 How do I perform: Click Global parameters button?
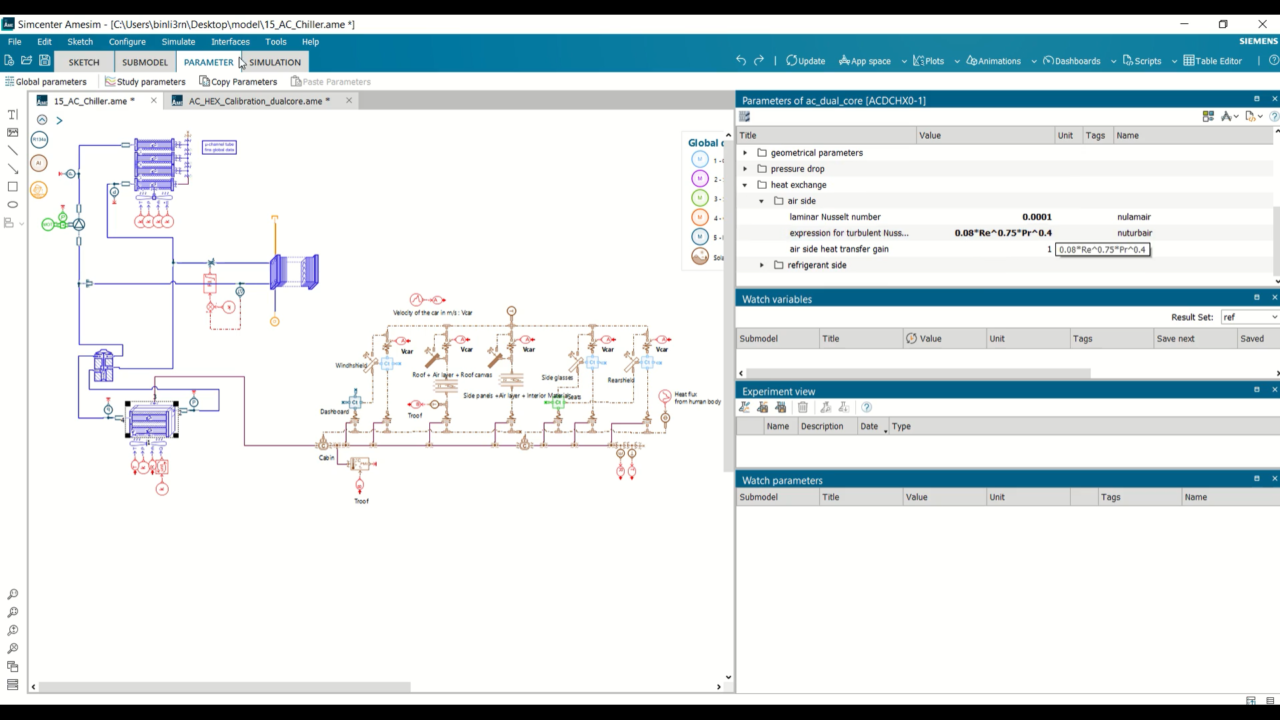pos(46,82)
